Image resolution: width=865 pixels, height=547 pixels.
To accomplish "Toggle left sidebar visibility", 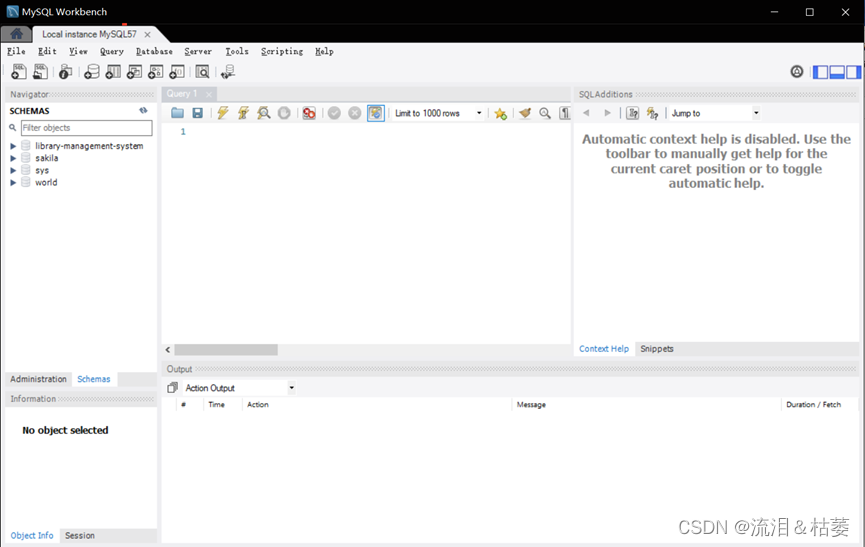I will point(820,72).
